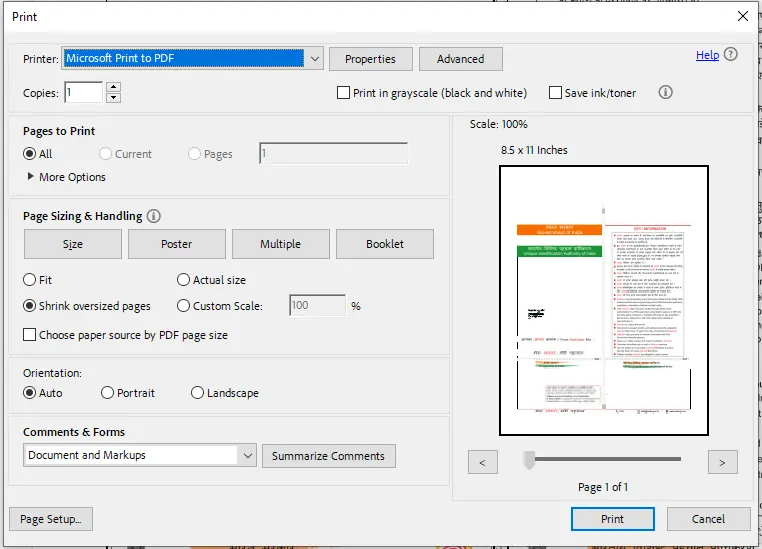Image resolution: width=762 pixels, height=549 pixels.
Task: Click the preview page slider handle
Action: 529,459
